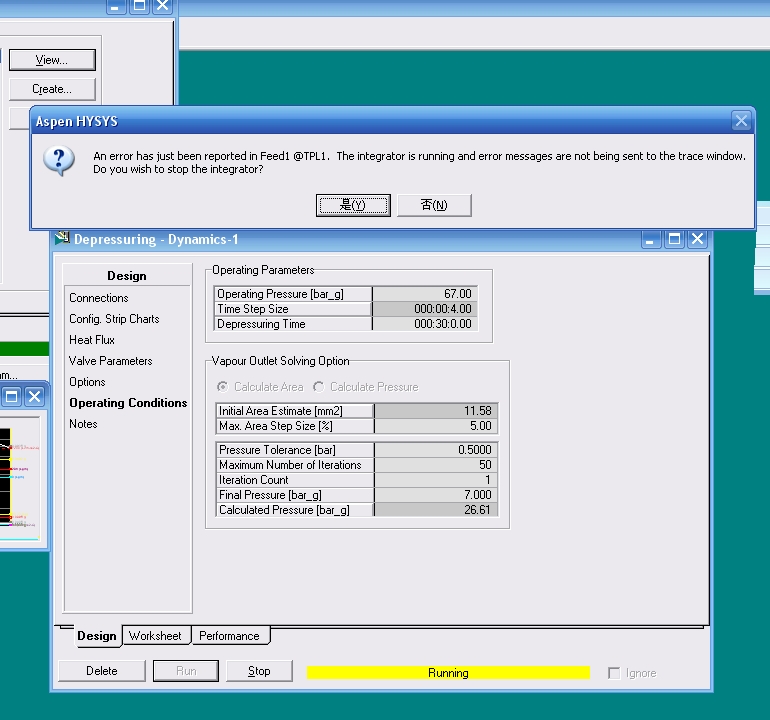Click the 是(Y) button to stop integrator
The image size is (770, 720).
click(x=353, y=205)
